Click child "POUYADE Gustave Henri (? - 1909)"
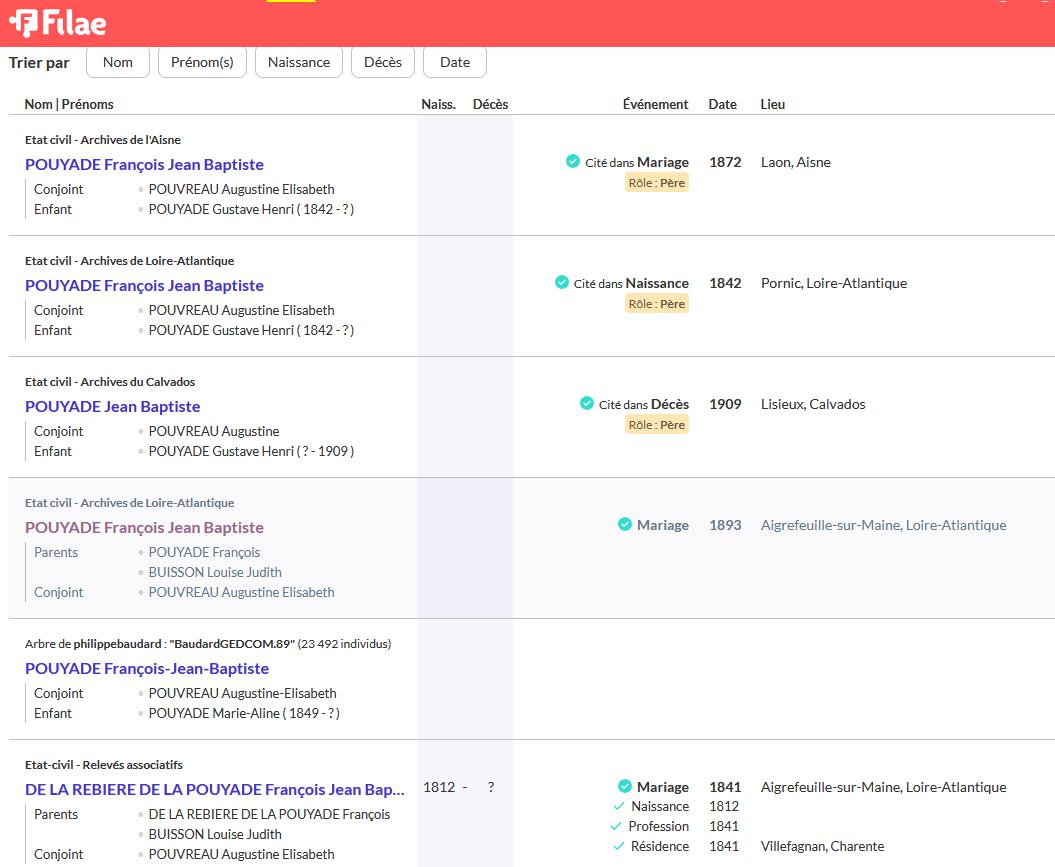This screenshot has width=1055, height=867. tap(251, 451)
